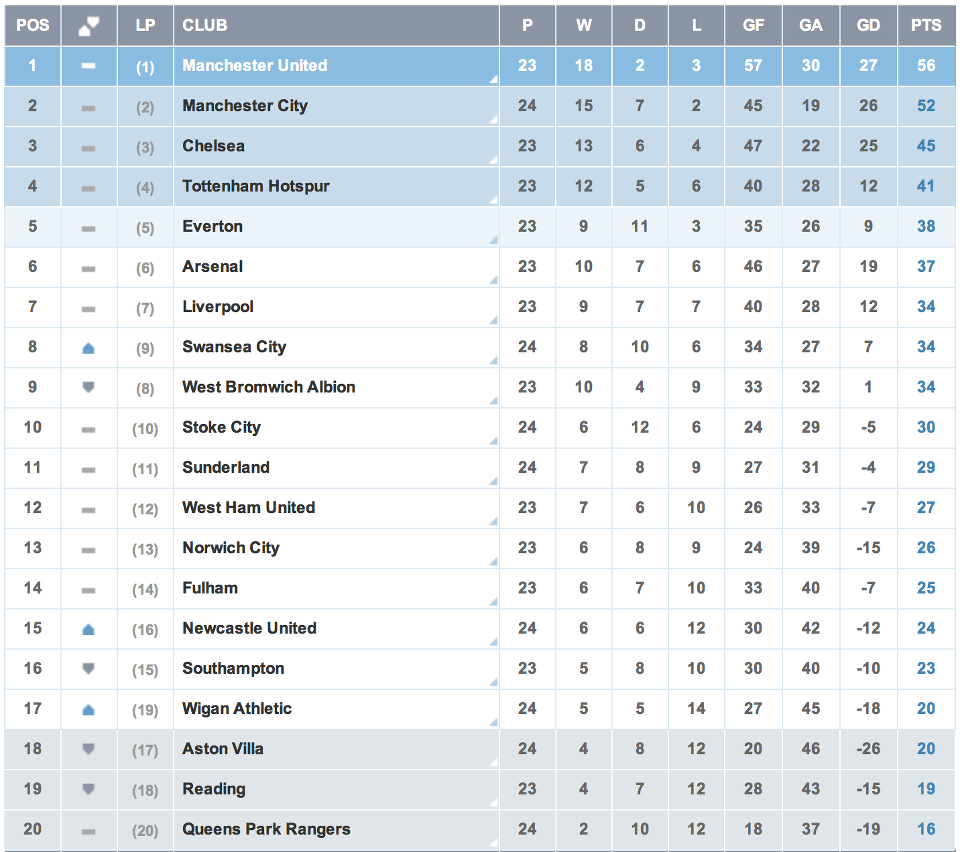Expand Liverpool row using corner triangle
The image size is (960, 852).
click(x=493, y=321)
